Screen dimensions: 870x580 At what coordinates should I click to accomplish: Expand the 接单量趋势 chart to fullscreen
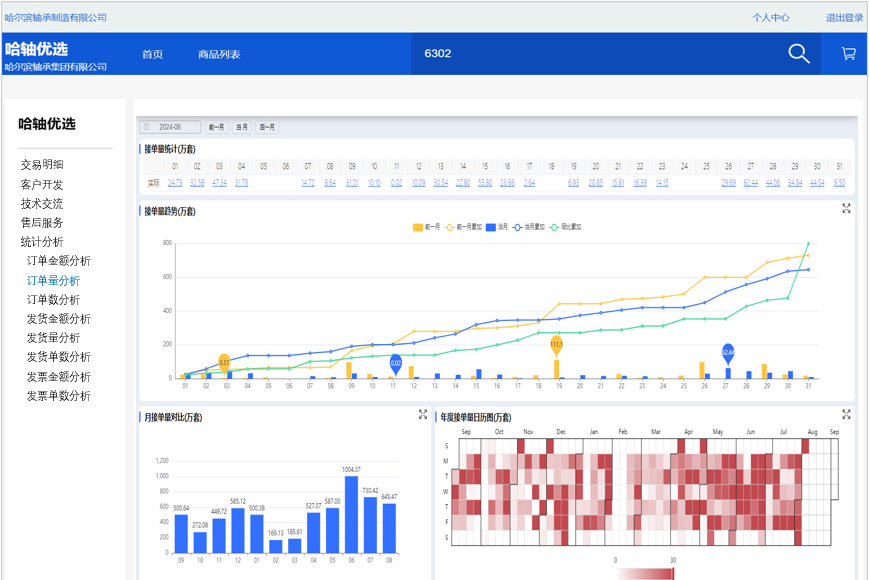(846, 208)
